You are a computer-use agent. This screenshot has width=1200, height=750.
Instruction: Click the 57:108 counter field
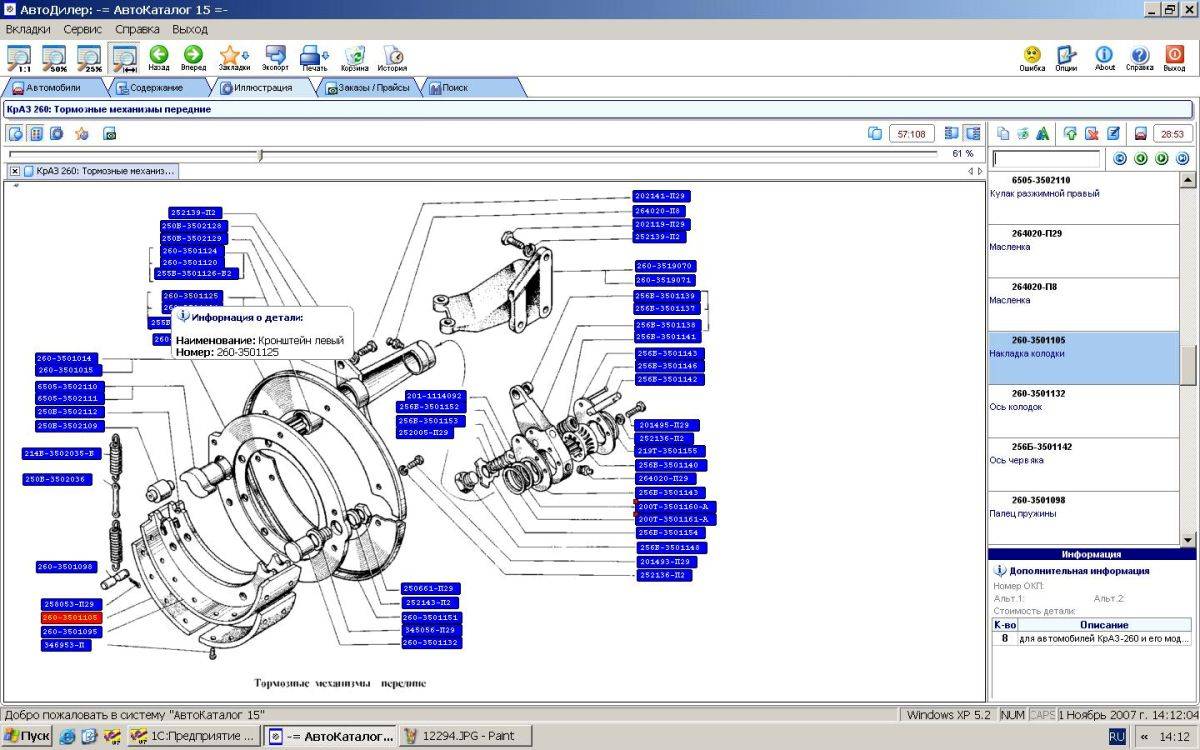911,133
